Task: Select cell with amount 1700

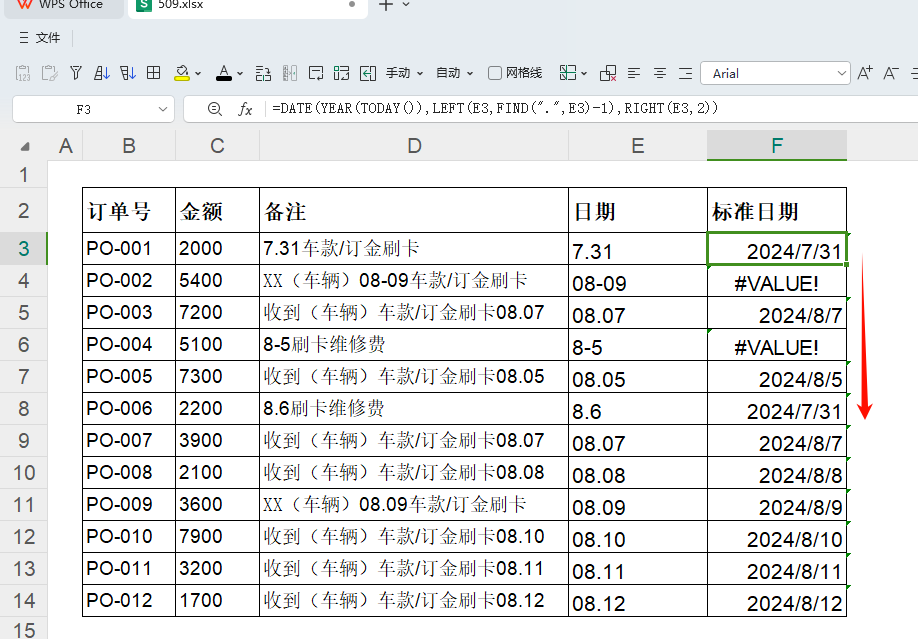Action: coord(217,601)
